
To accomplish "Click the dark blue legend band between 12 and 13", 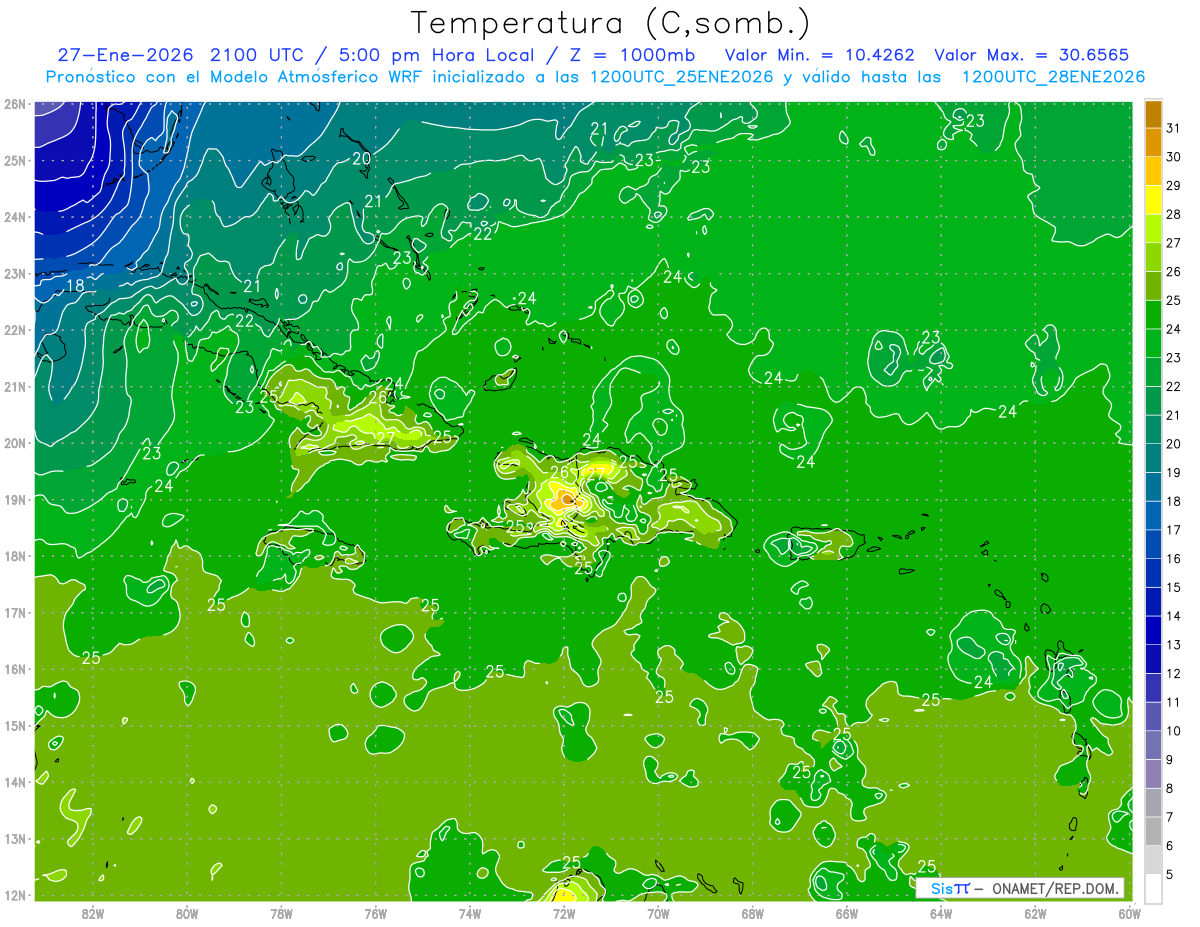I will [1153, 658].
